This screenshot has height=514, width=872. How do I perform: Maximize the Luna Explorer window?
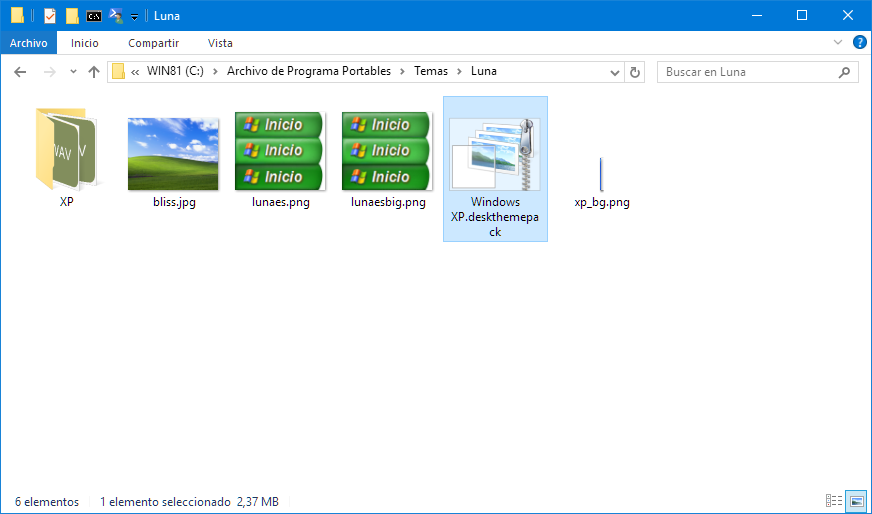802,16
